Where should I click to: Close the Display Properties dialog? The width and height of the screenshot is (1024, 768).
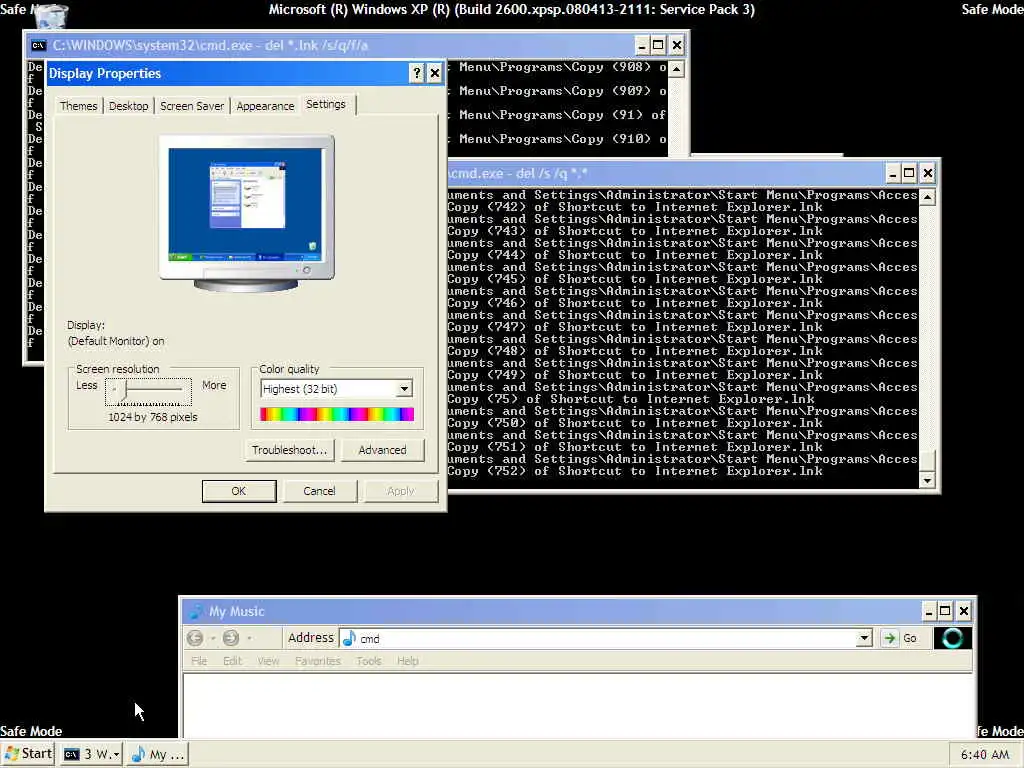pos(435,73)
